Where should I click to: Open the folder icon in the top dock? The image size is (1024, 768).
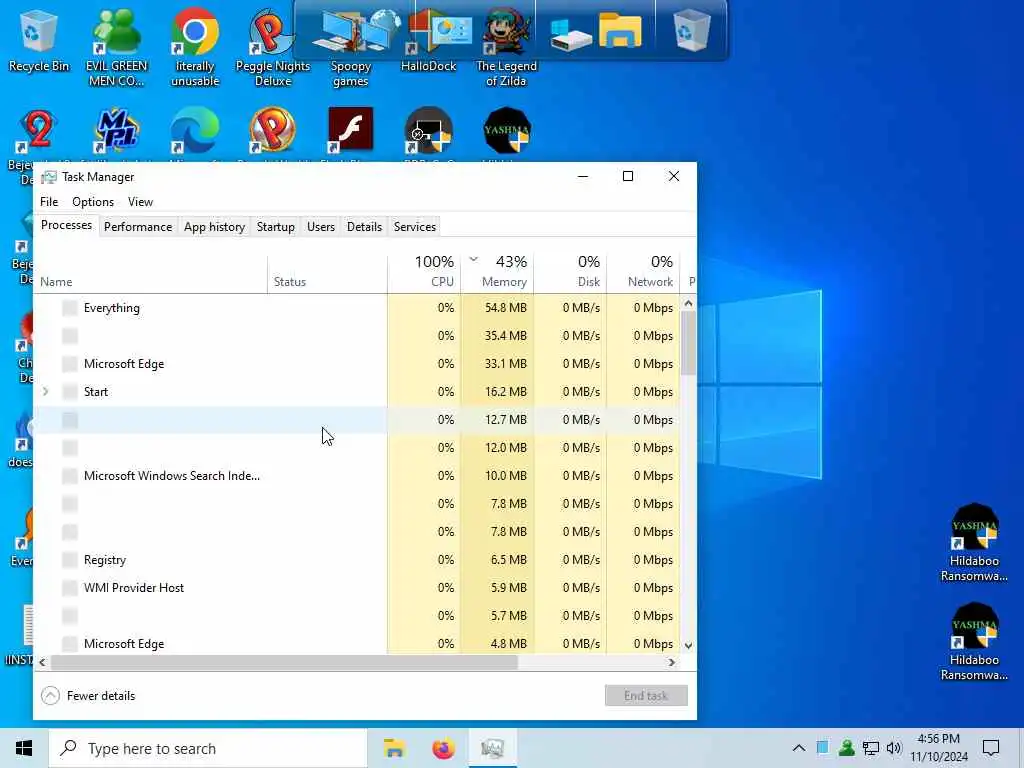point(620,30)
